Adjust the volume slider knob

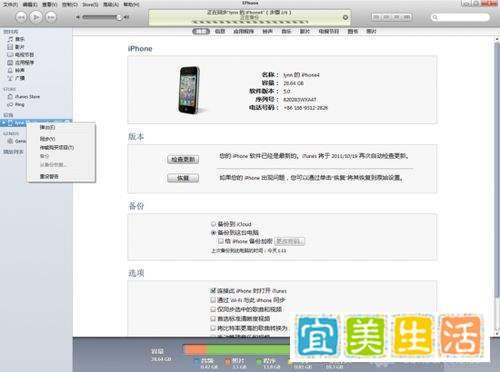[119, 17]
